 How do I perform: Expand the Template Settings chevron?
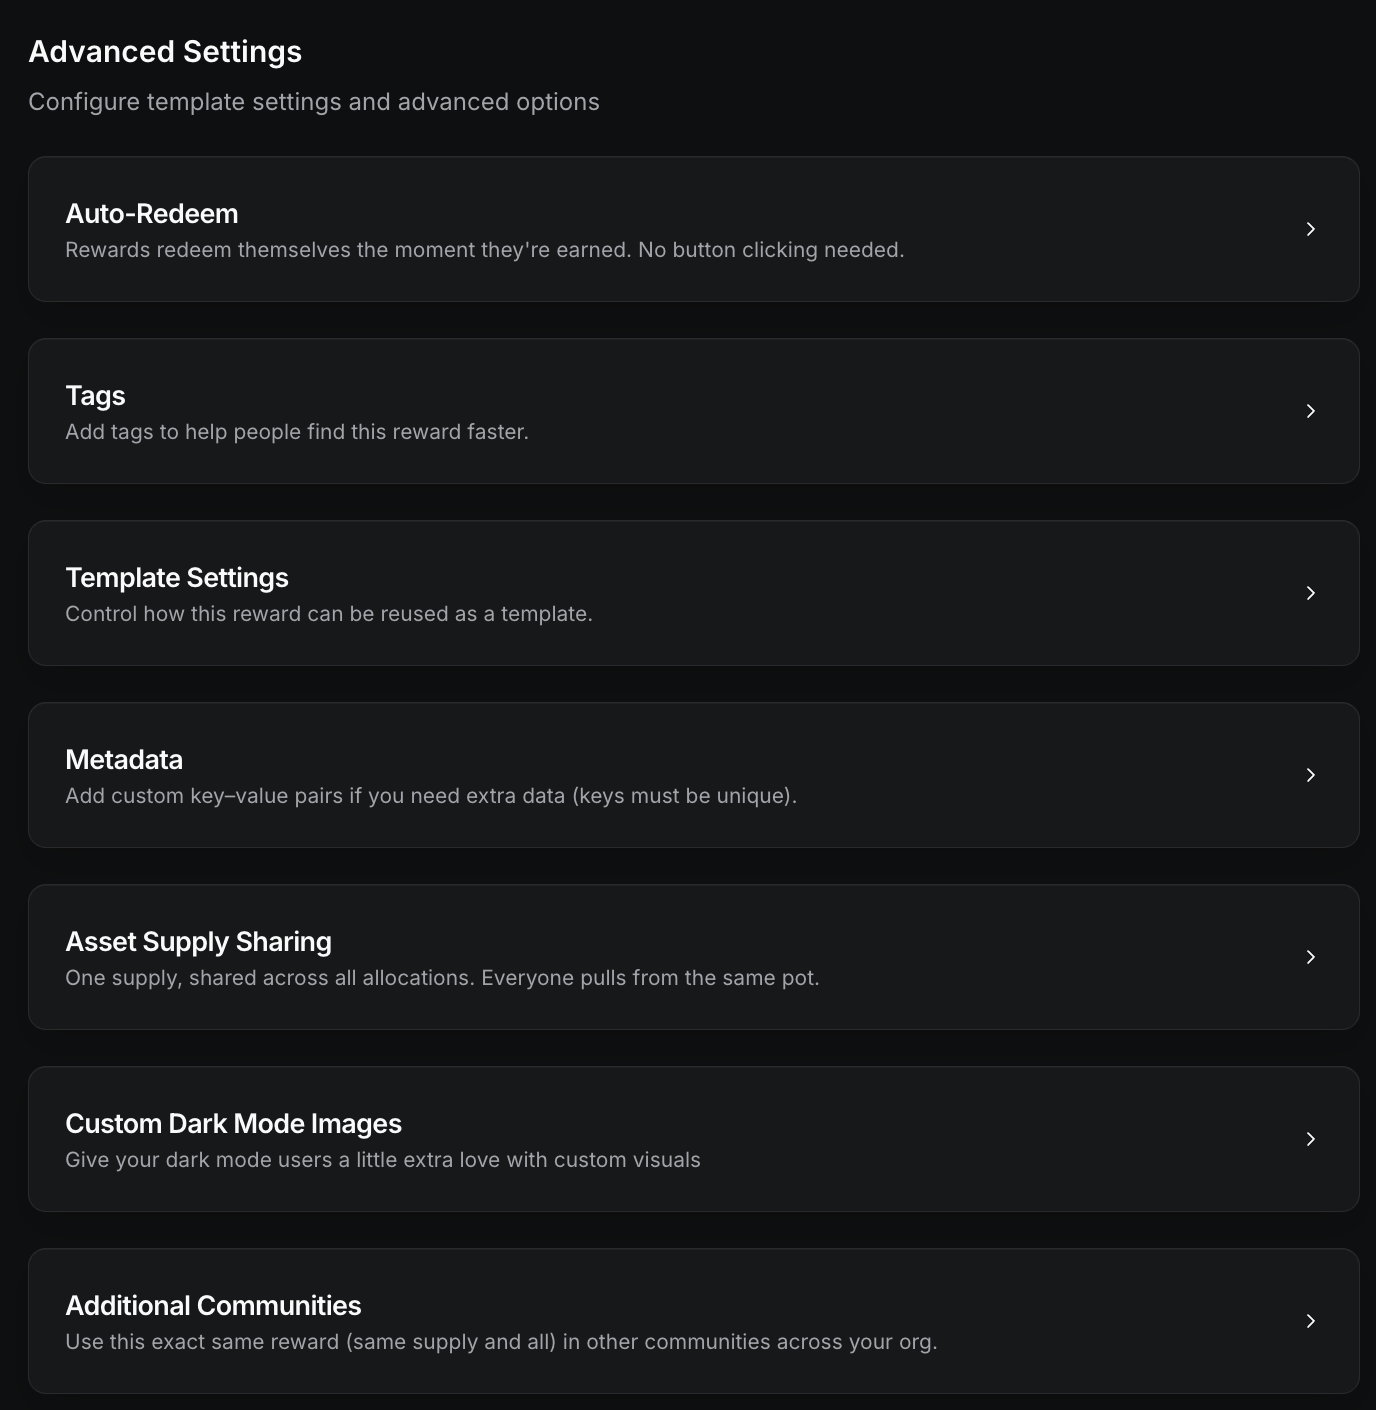[x=1311, y=592]
